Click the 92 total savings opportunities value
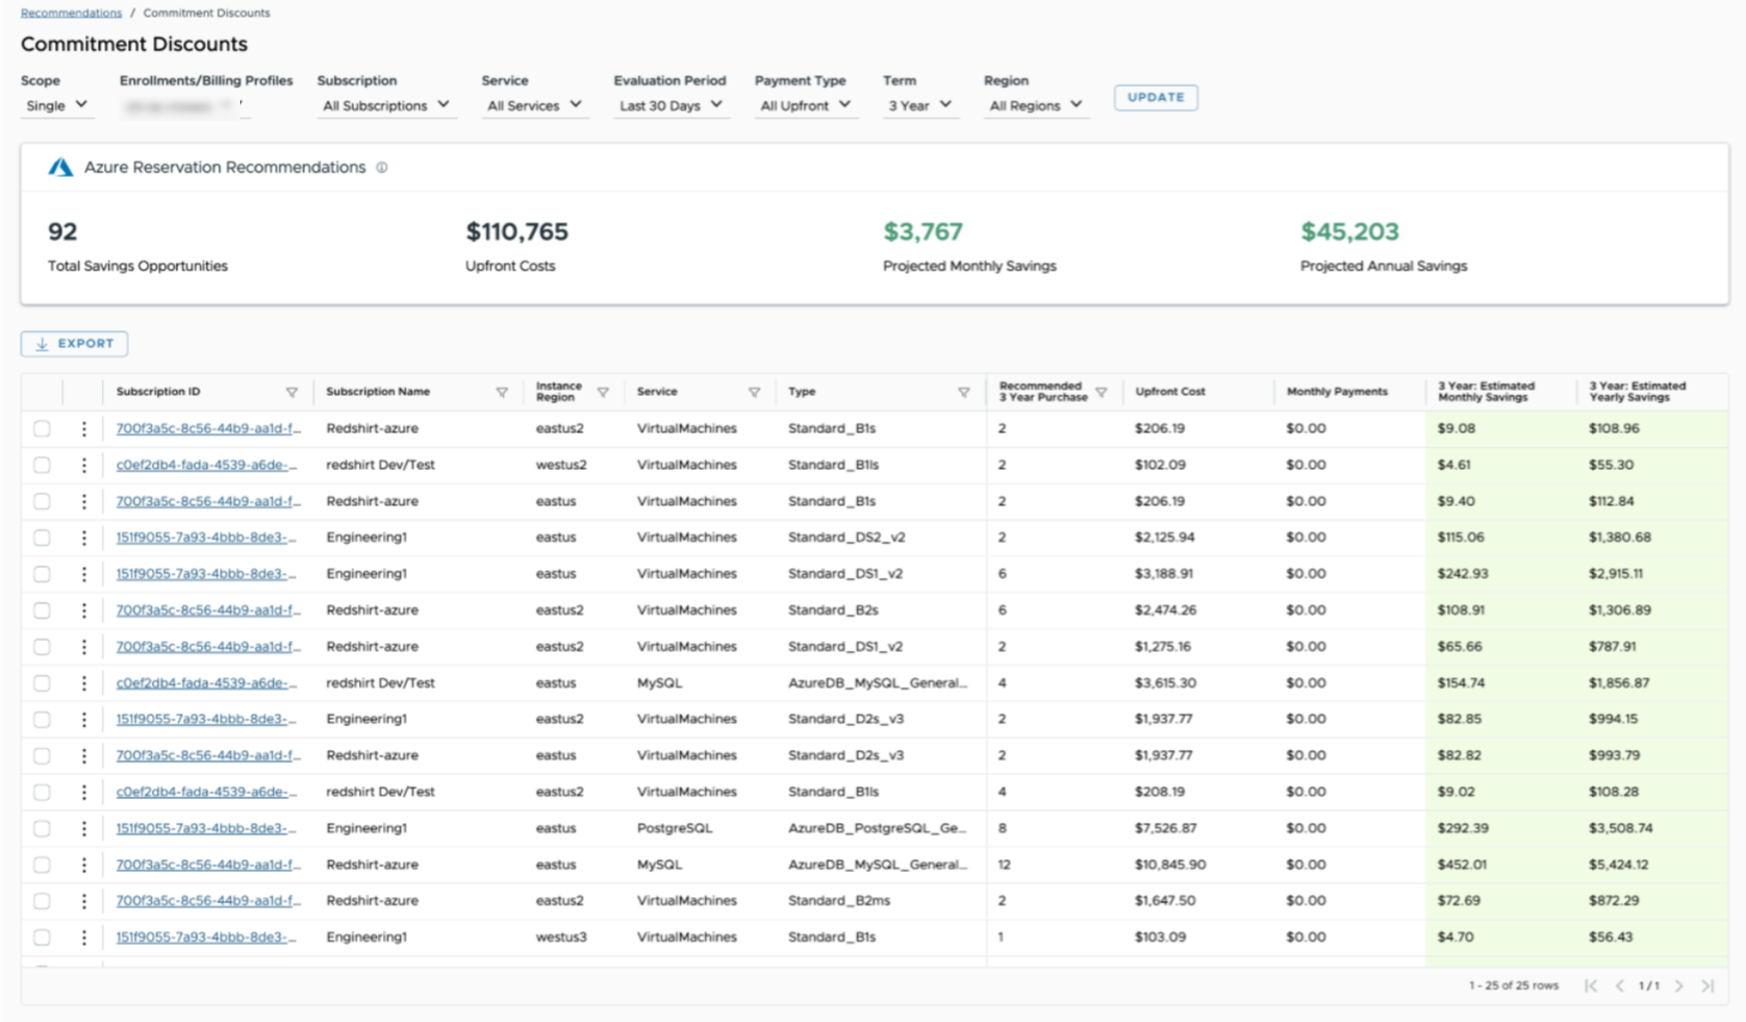Screen dimensions: 1746x1022 click(x=62, y=232)
